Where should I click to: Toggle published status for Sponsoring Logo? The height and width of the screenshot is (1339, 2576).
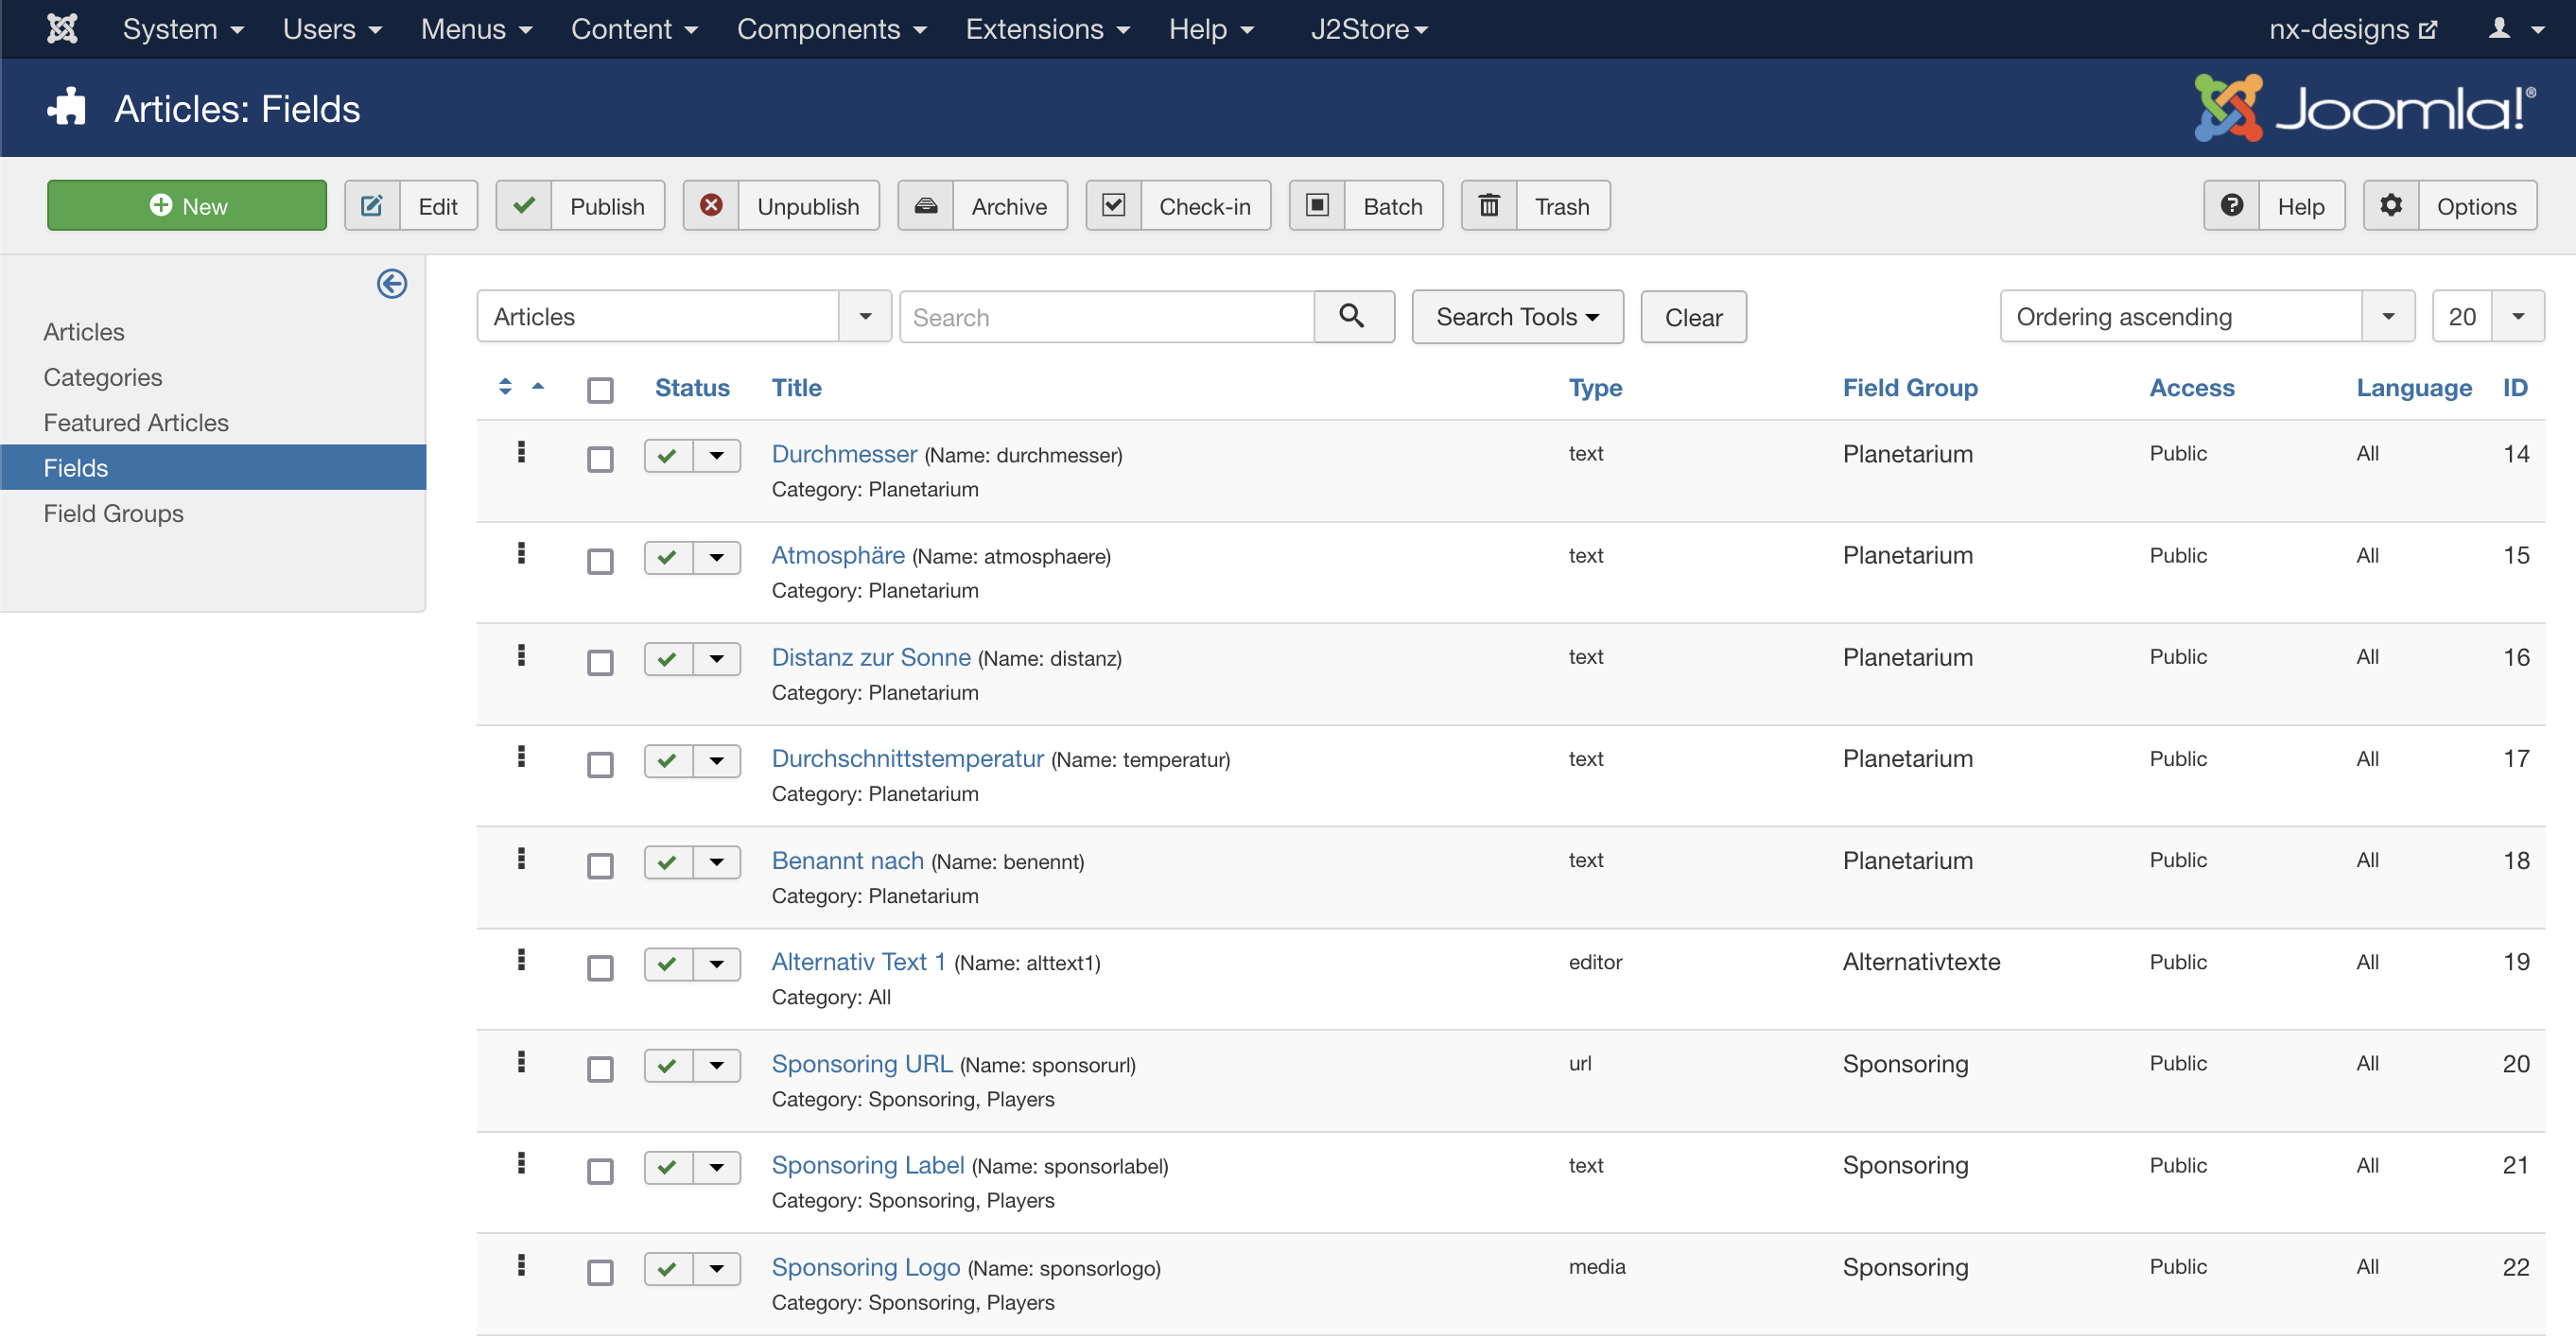coord(666,1268)
